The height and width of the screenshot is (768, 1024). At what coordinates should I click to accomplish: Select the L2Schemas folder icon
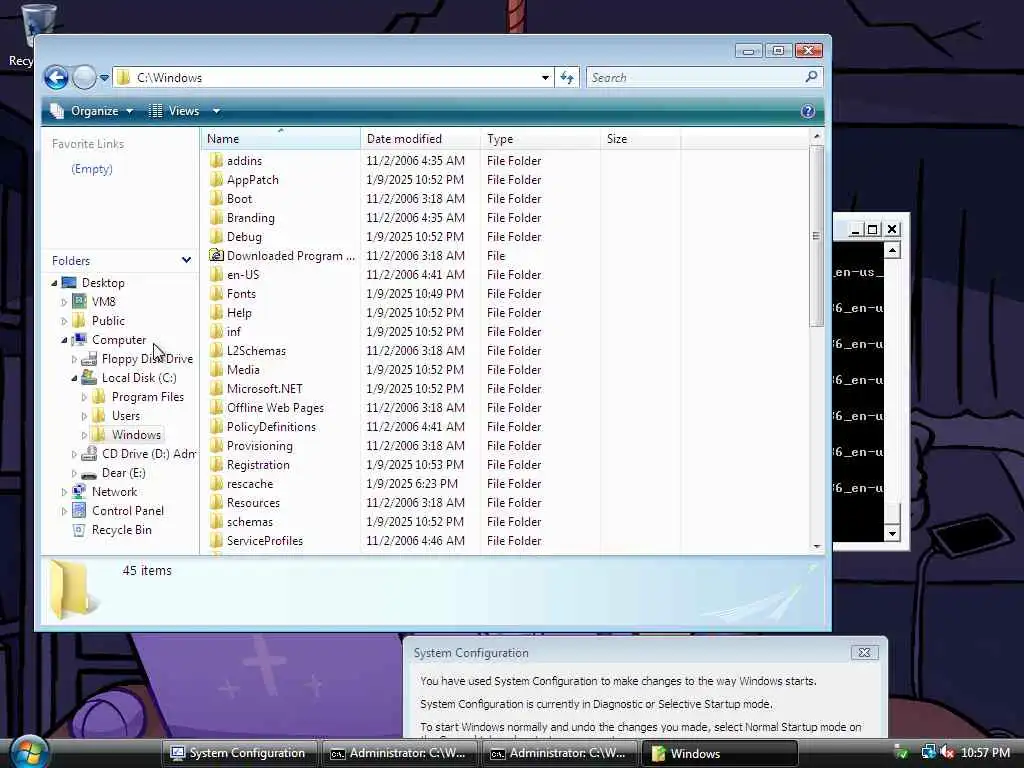(216, 351)
